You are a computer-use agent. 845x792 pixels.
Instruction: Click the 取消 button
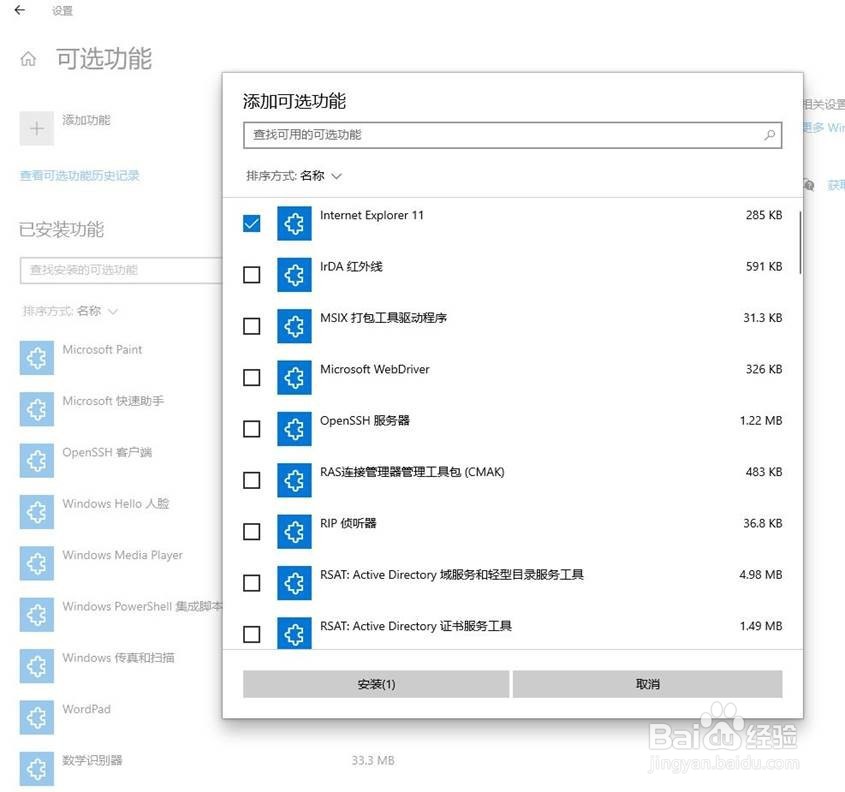pyautogui.click(x=647, y=684)
